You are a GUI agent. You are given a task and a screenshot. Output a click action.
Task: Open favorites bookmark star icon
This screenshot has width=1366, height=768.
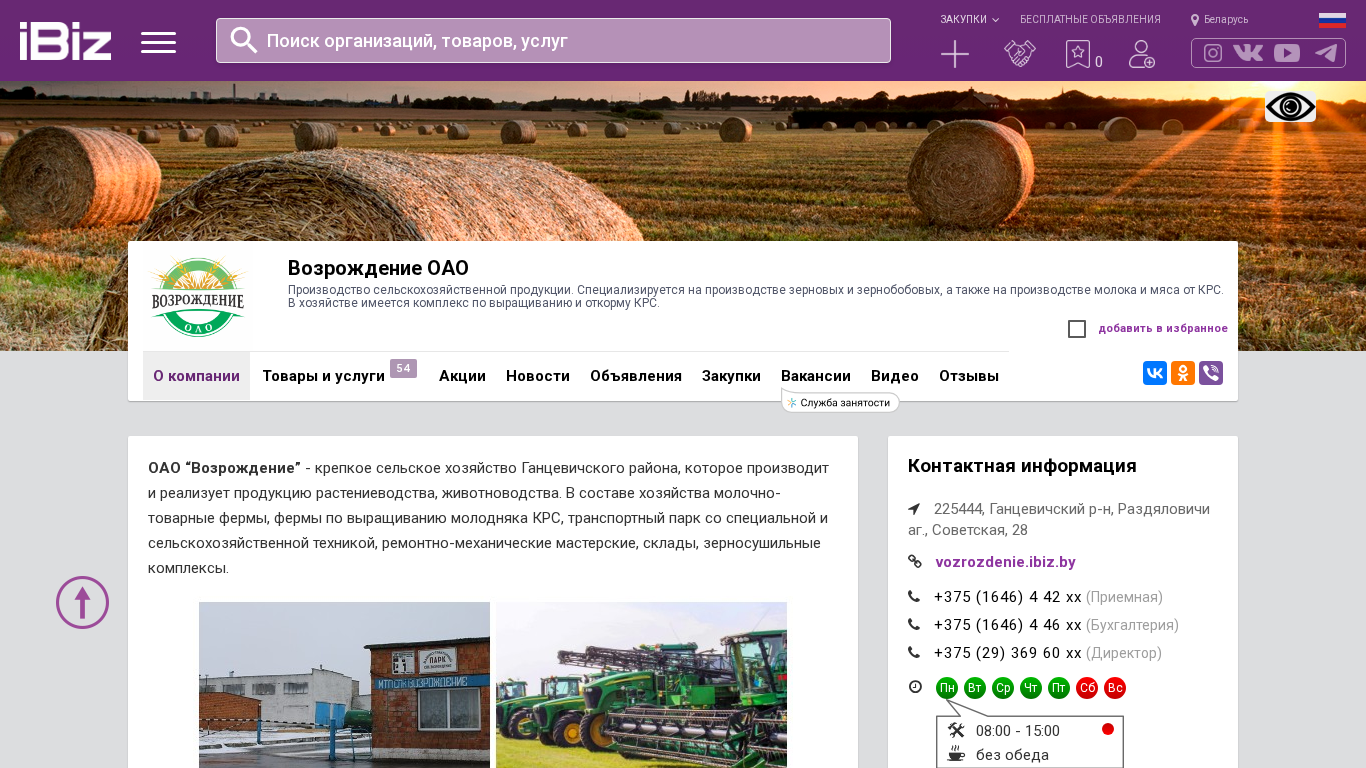pyautogui.click(x=1078, y=54)
